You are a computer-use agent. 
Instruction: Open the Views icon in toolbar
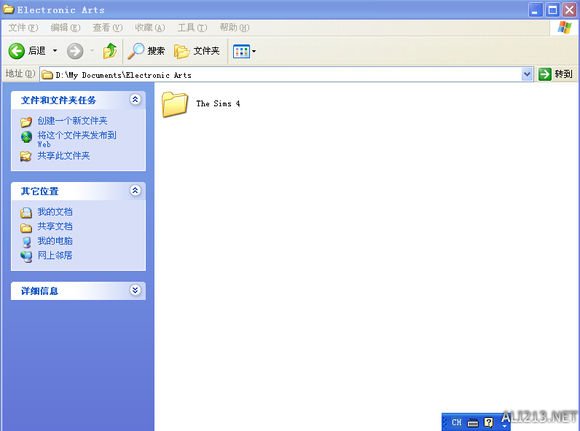point(241,51)
